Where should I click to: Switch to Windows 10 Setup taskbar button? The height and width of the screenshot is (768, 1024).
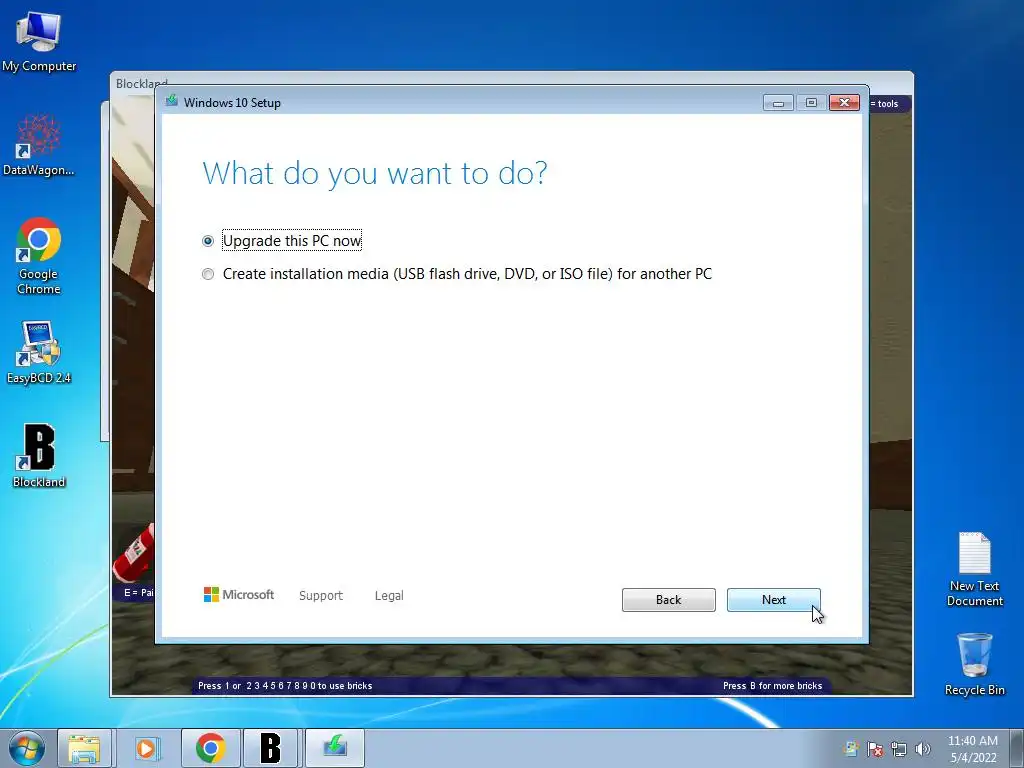tap(334, 748)
